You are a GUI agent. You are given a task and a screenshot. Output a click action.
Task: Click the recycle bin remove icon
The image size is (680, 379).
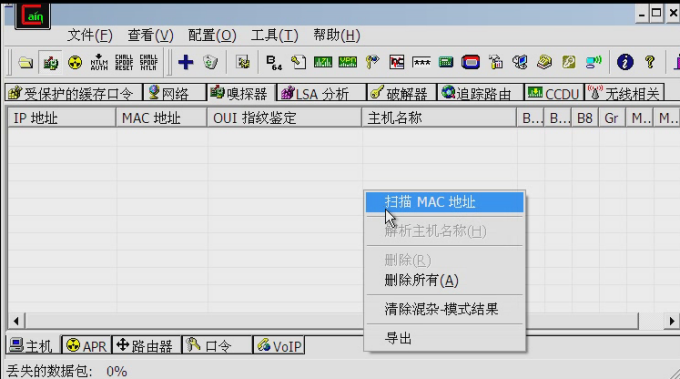(x=210, y=62)
